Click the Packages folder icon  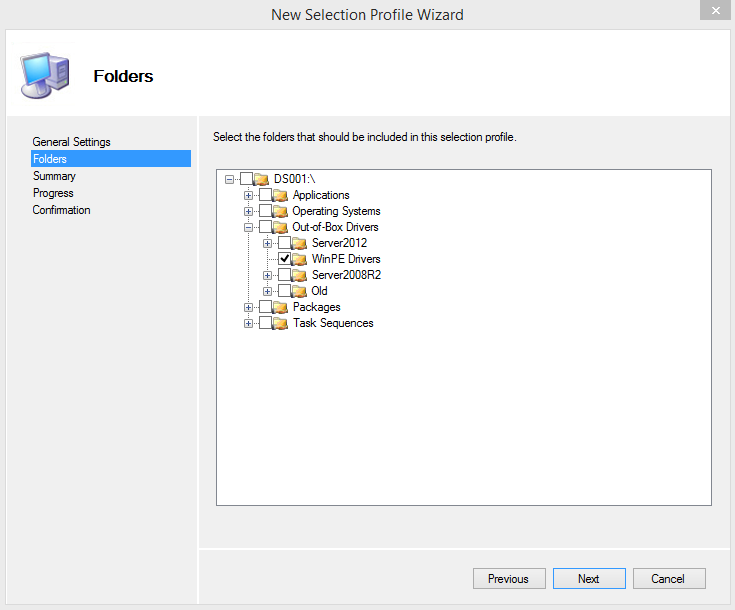coord(280,307)
